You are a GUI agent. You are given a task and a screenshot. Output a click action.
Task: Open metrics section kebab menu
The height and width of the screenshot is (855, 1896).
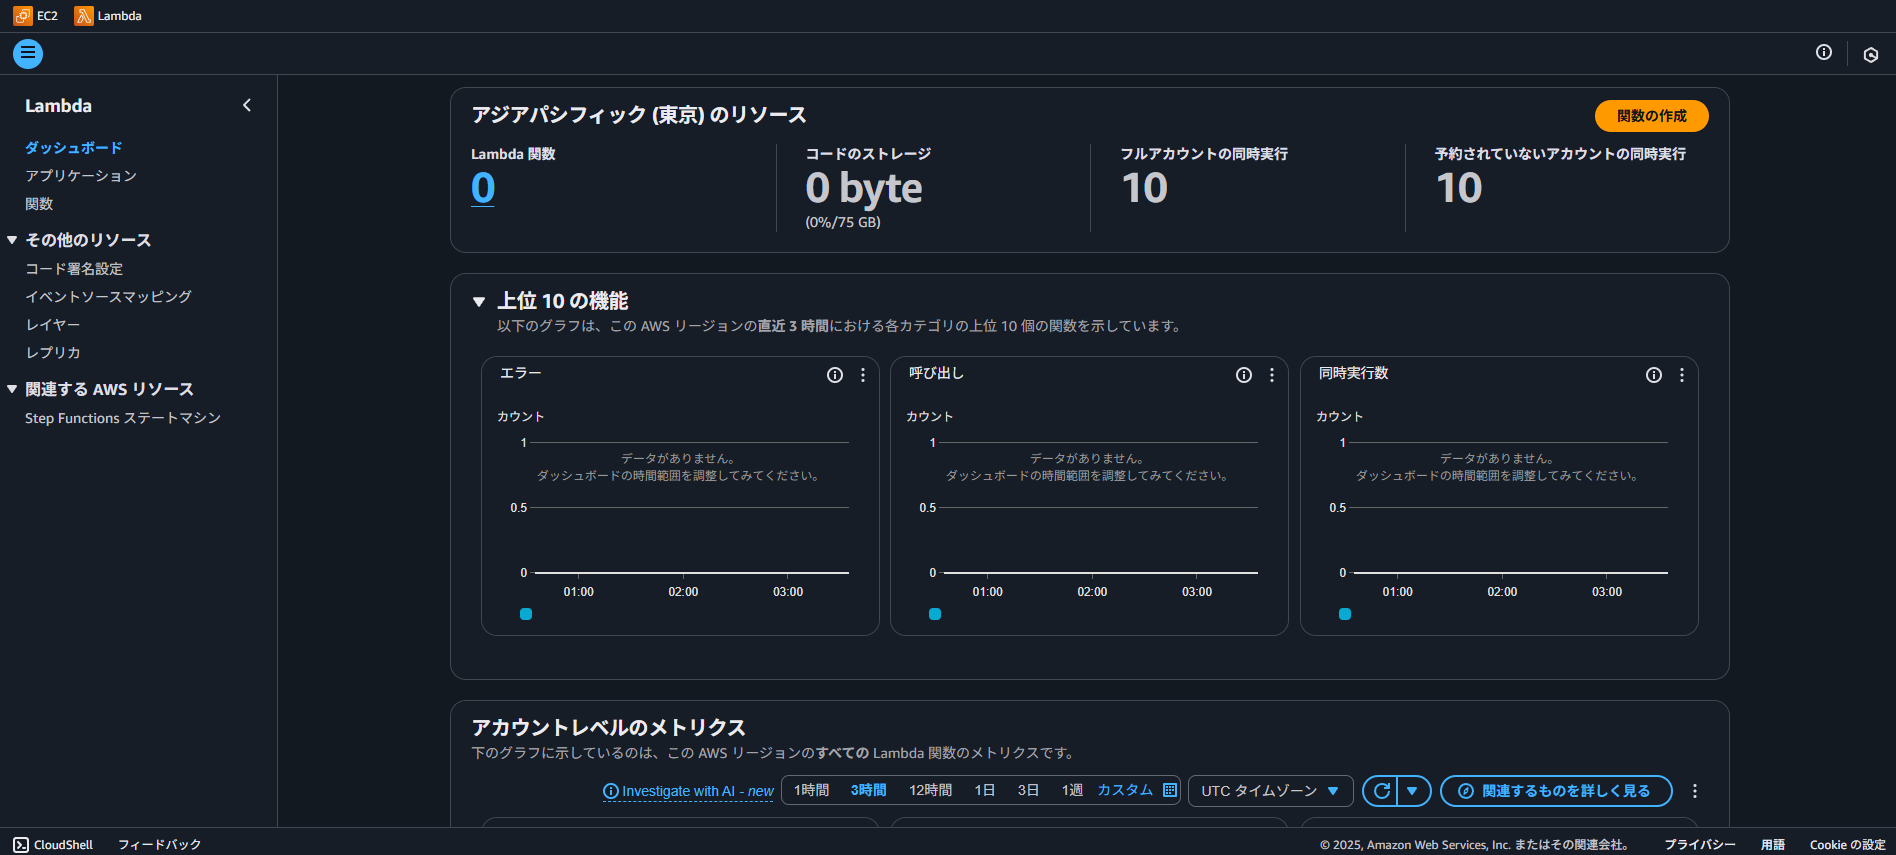[x=1695, y=791]
